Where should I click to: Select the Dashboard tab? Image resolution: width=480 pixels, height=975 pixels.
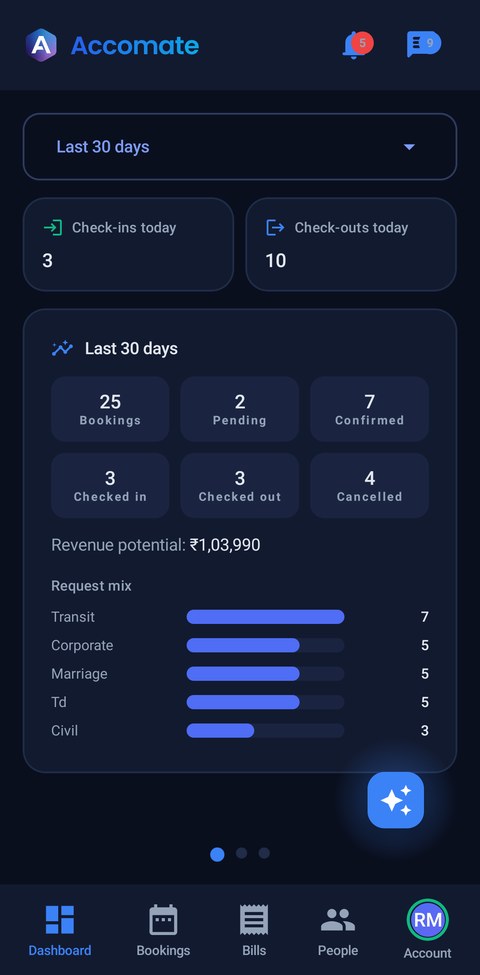coord(60,930)
